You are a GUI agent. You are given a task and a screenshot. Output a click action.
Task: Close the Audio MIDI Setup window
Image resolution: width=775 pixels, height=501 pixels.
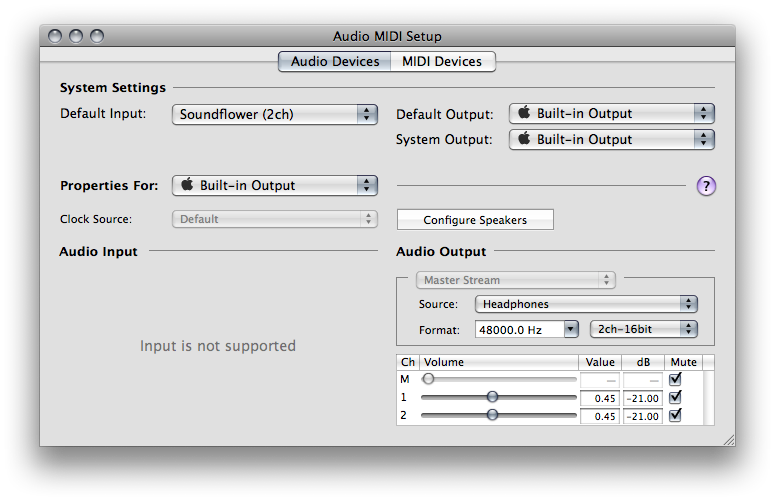[55, 36]
